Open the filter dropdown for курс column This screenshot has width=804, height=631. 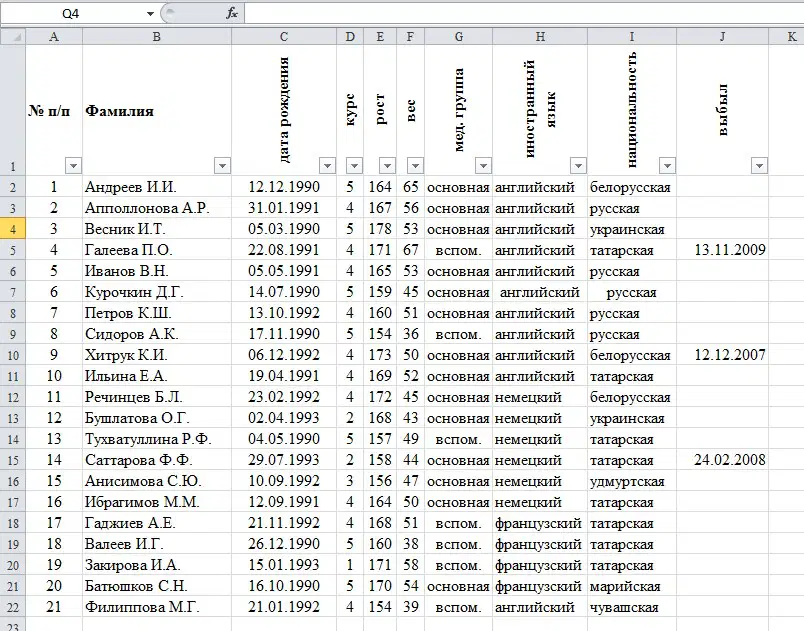[354, 166]
